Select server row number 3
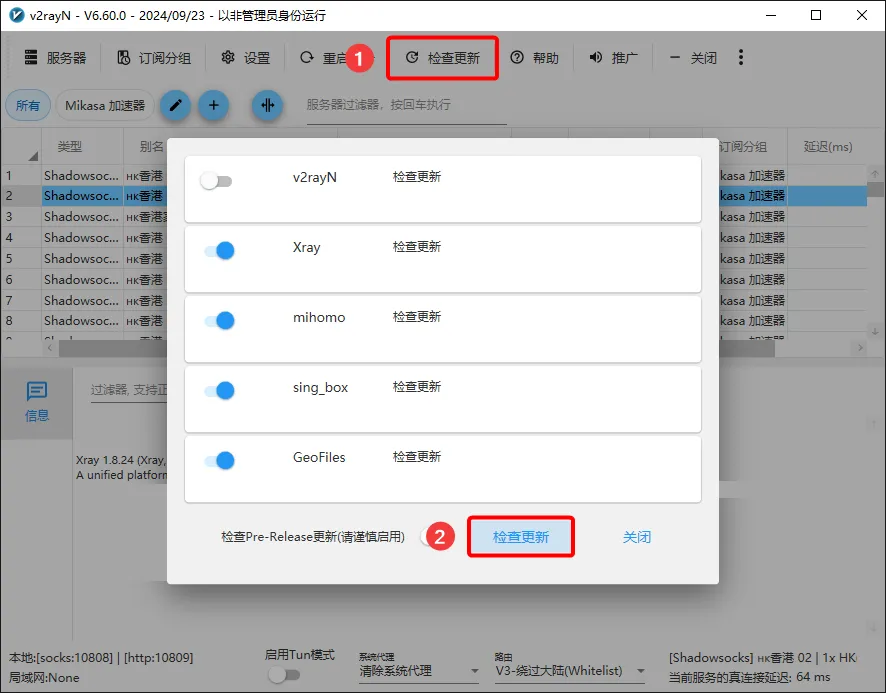Screen dimensions: 886x693 pos(9,216)
